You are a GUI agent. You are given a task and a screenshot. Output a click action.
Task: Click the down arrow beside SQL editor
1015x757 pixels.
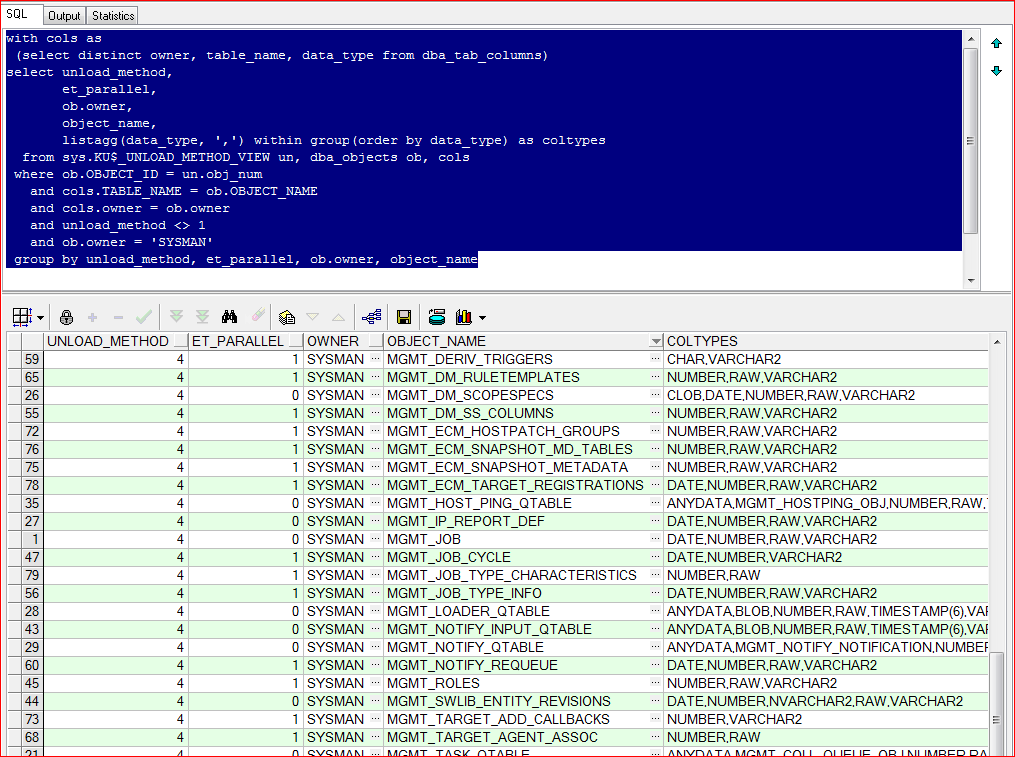996,71
